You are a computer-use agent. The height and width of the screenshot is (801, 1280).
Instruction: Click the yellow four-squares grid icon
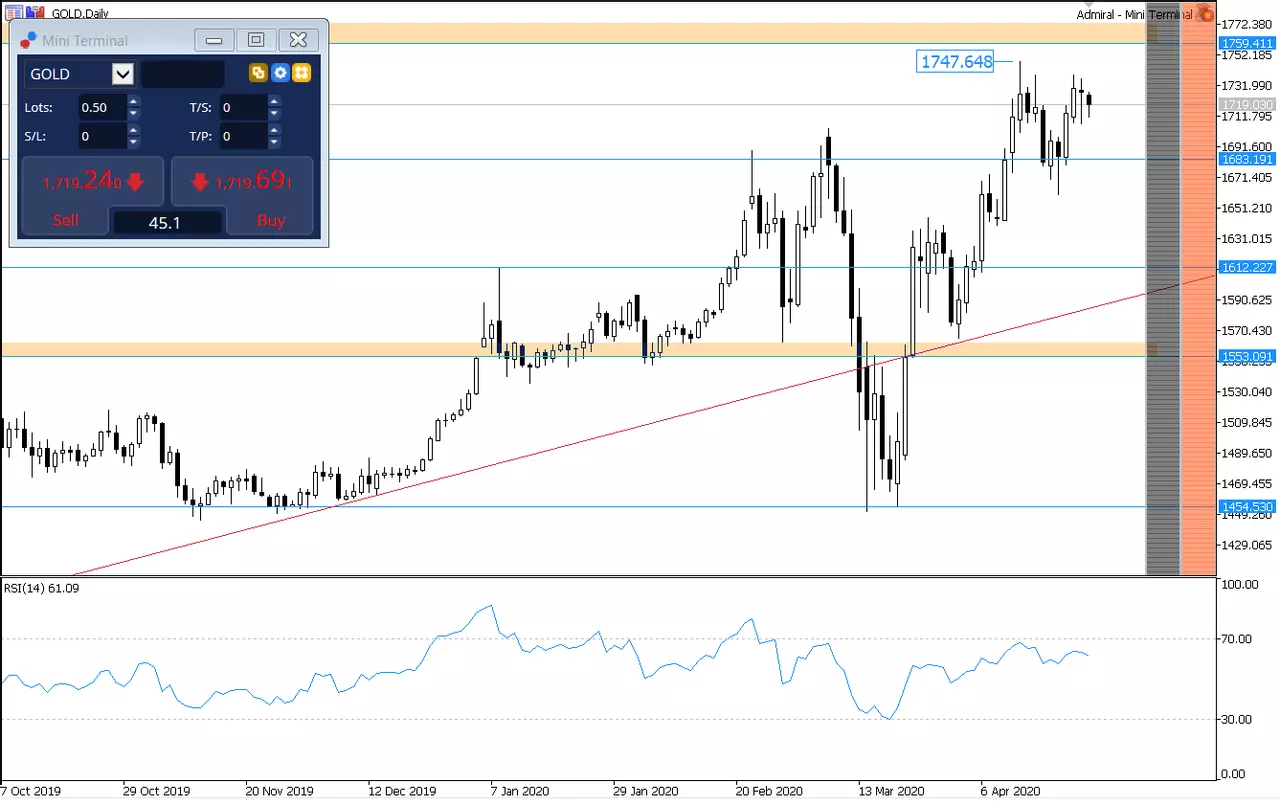point(301,73)
